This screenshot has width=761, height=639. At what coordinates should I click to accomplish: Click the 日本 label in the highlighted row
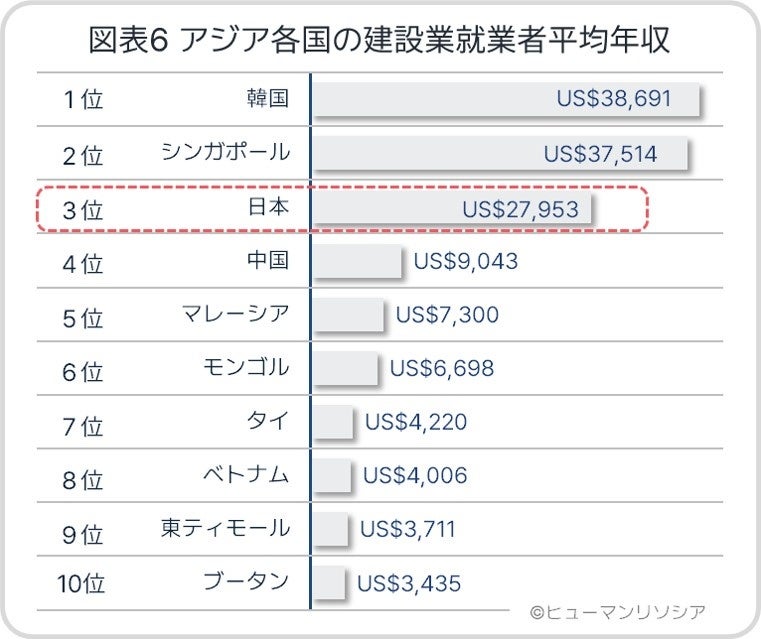coord(267,208)
